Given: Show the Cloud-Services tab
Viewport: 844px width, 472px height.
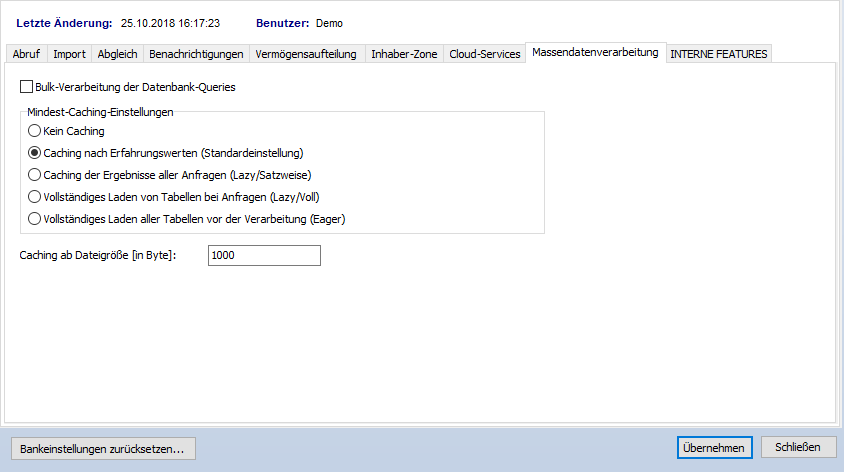Looking at the screenshot, I should [x=485, y=54].
